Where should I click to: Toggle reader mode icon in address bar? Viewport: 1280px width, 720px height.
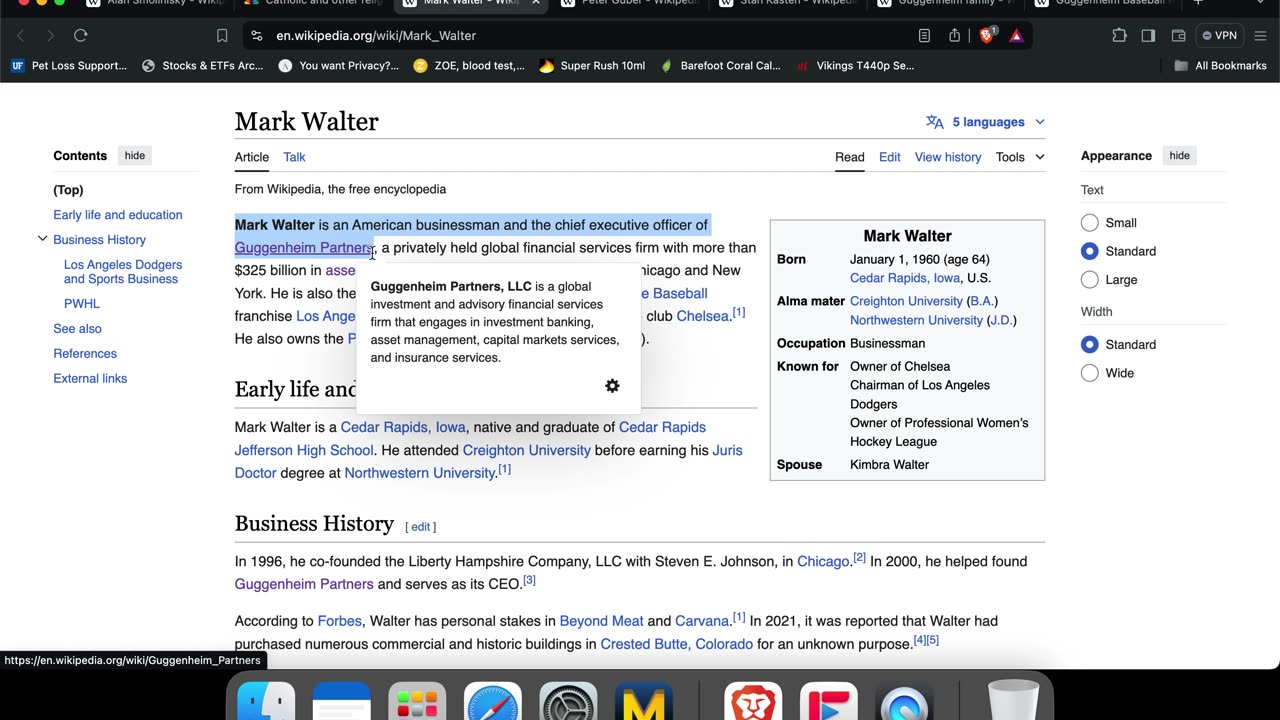click(924, 35)
